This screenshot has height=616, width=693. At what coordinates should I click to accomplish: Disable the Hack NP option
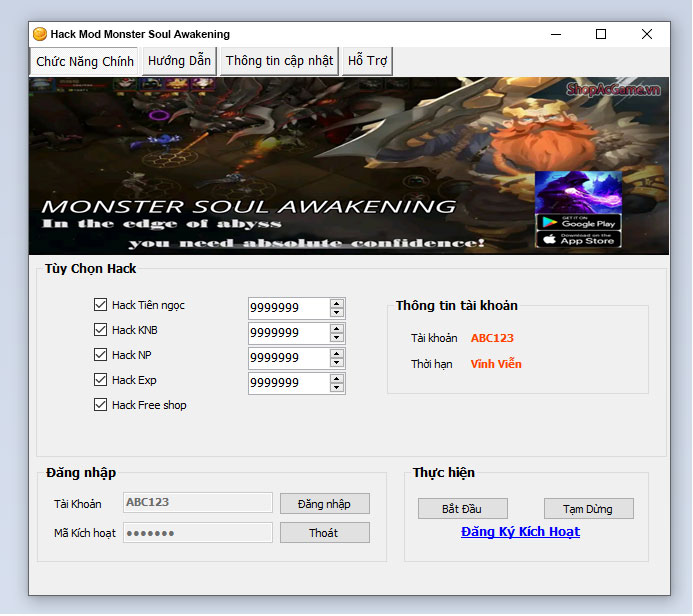click(100, 355)
